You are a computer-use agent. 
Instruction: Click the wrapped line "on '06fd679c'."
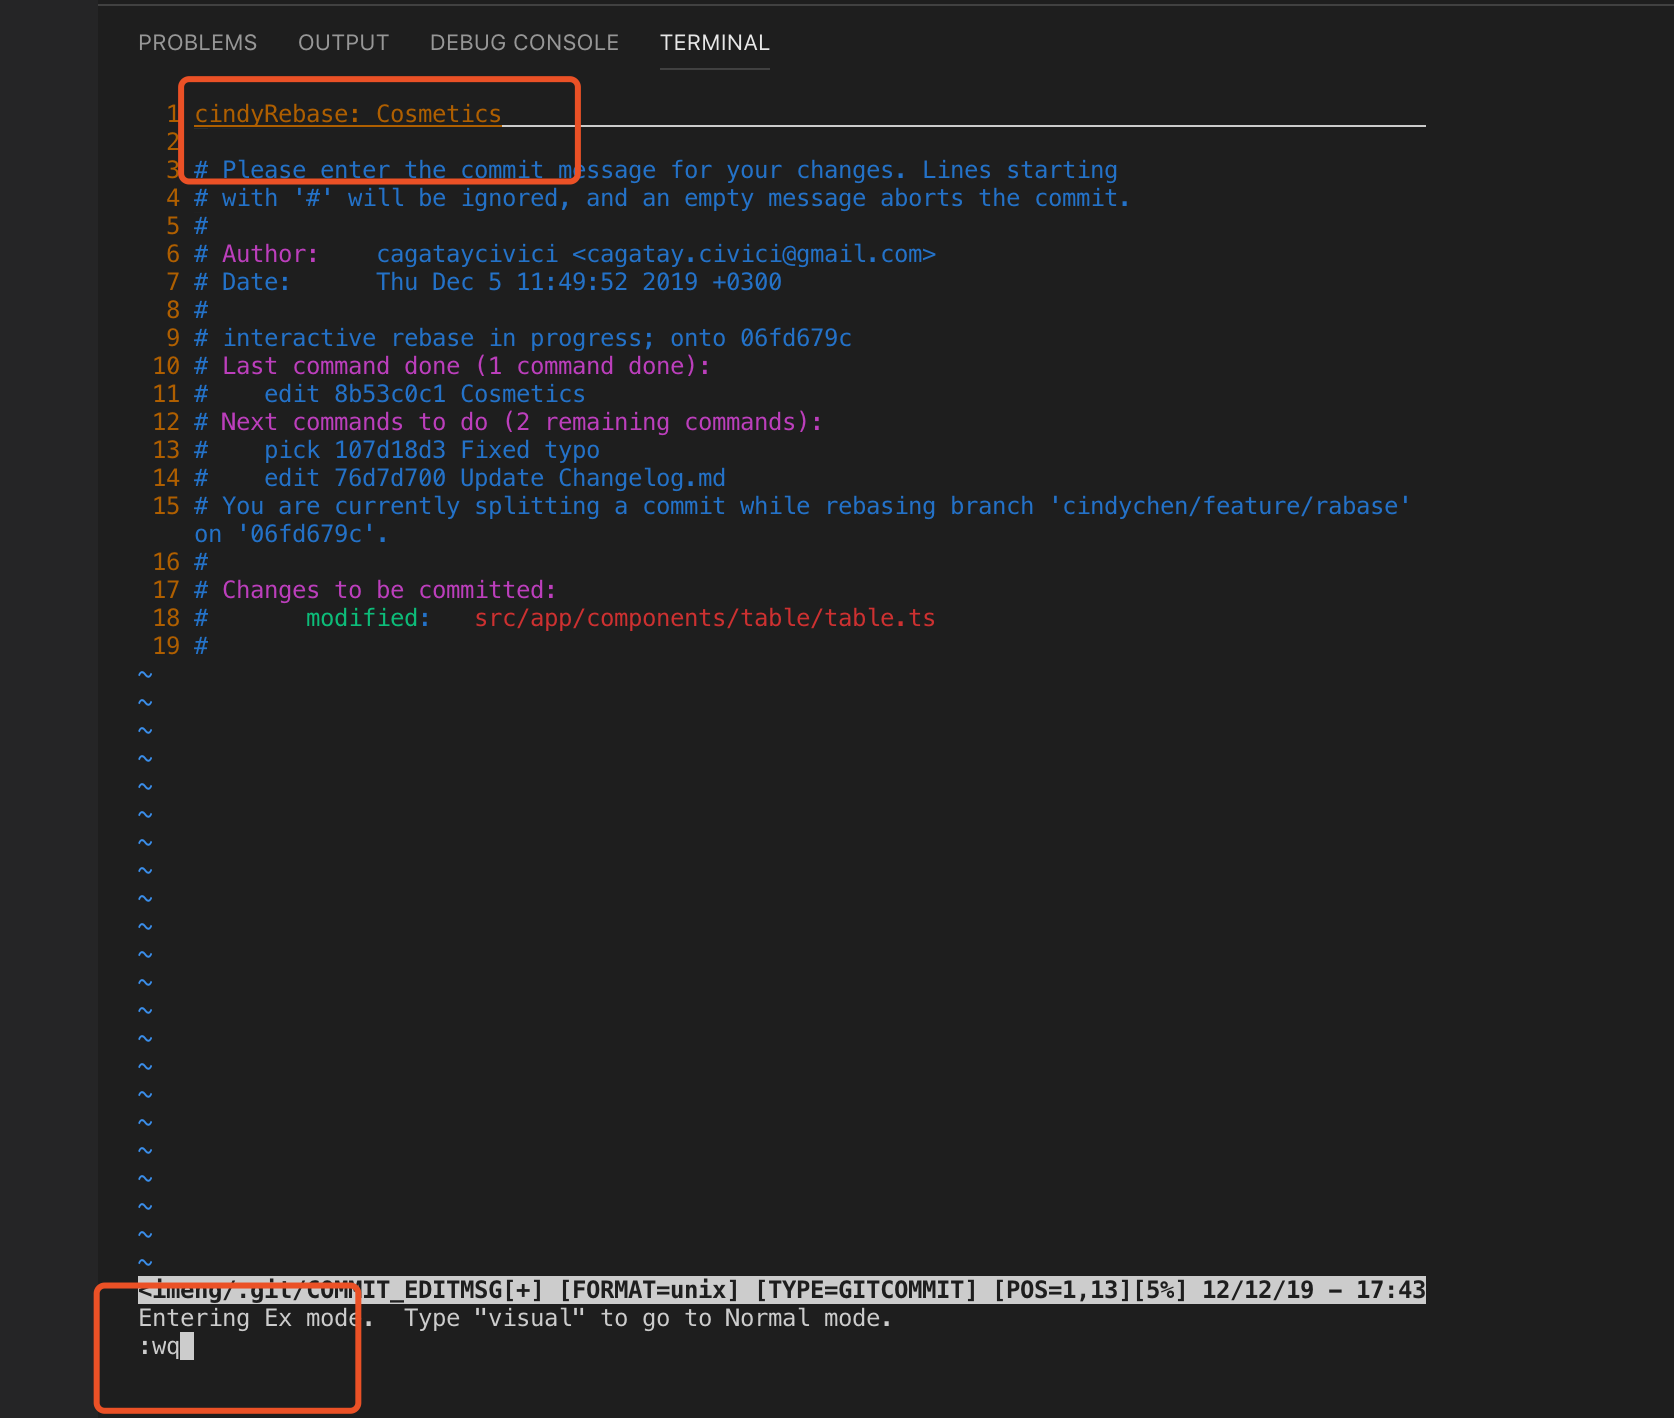[291, 534]
